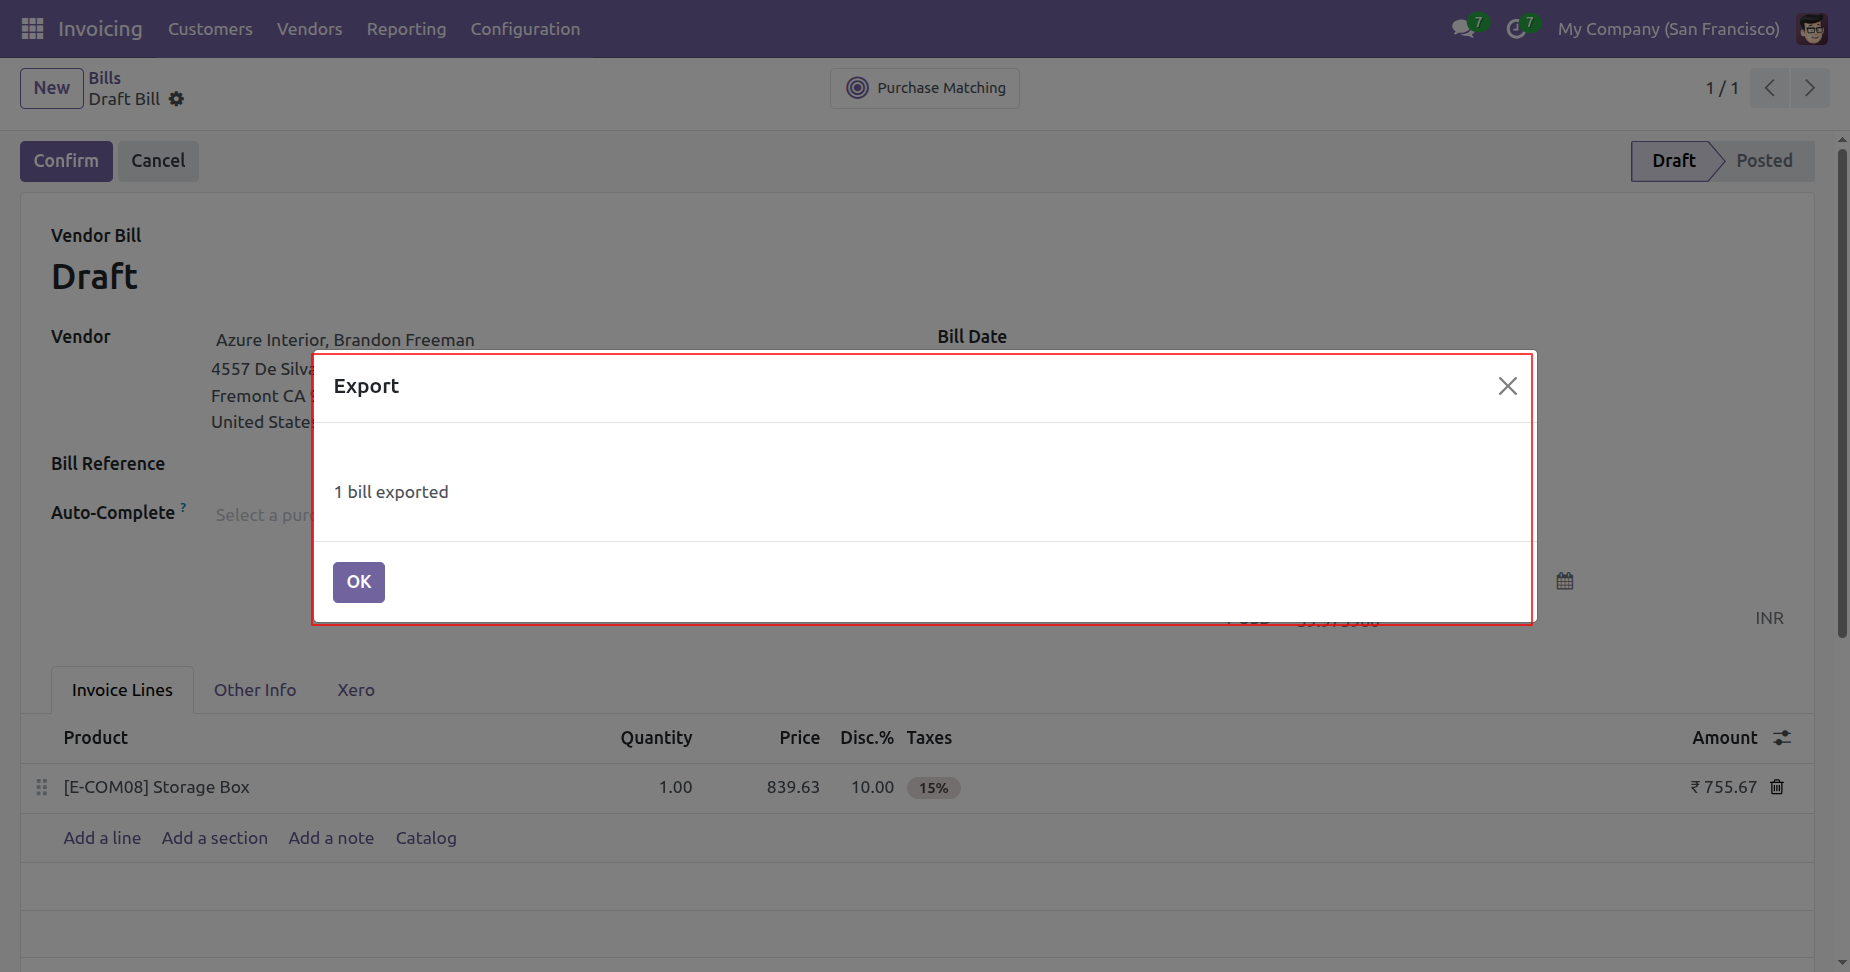Open the discuss messages icon
This screenshot has width=1850, height=972.
[x=1464, y=29]
